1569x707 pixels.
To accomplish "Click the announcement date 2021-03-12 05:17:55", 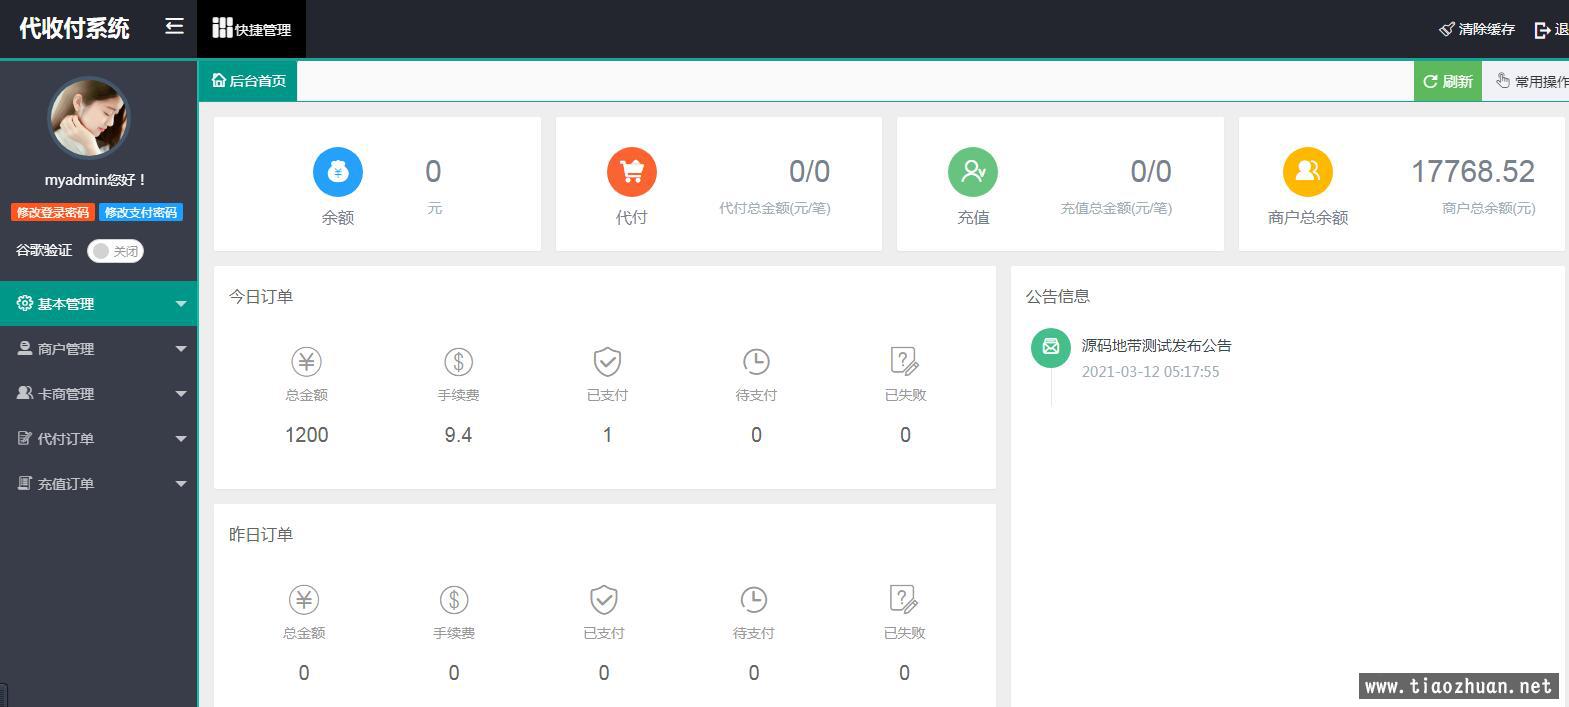I will (x=1151, y=372).
